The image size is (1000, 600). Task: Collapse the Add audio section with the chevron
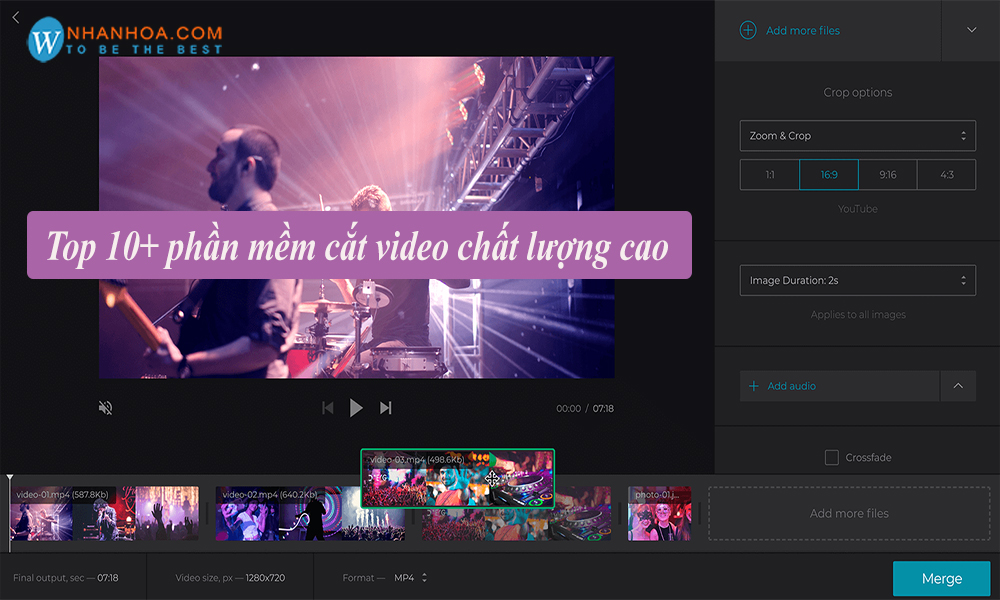click(957, 386)
